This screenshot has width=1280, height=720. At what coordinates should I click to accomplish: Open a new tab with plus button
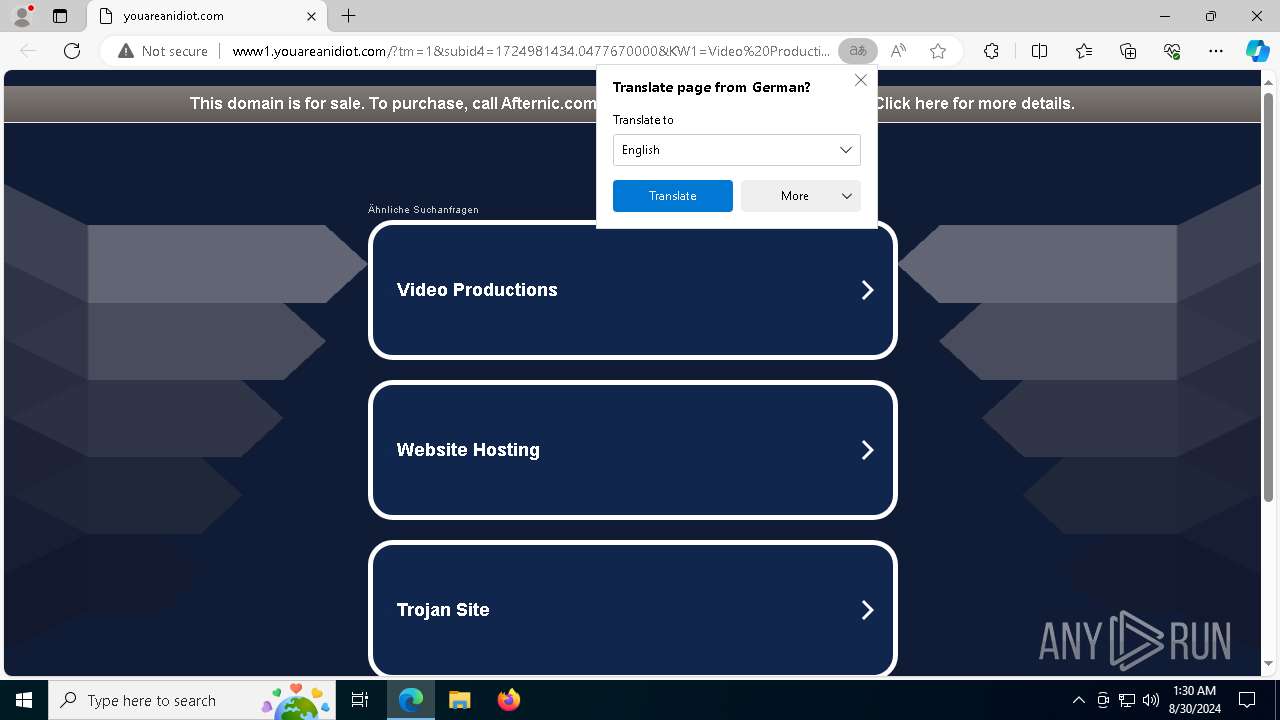[348, 16]
